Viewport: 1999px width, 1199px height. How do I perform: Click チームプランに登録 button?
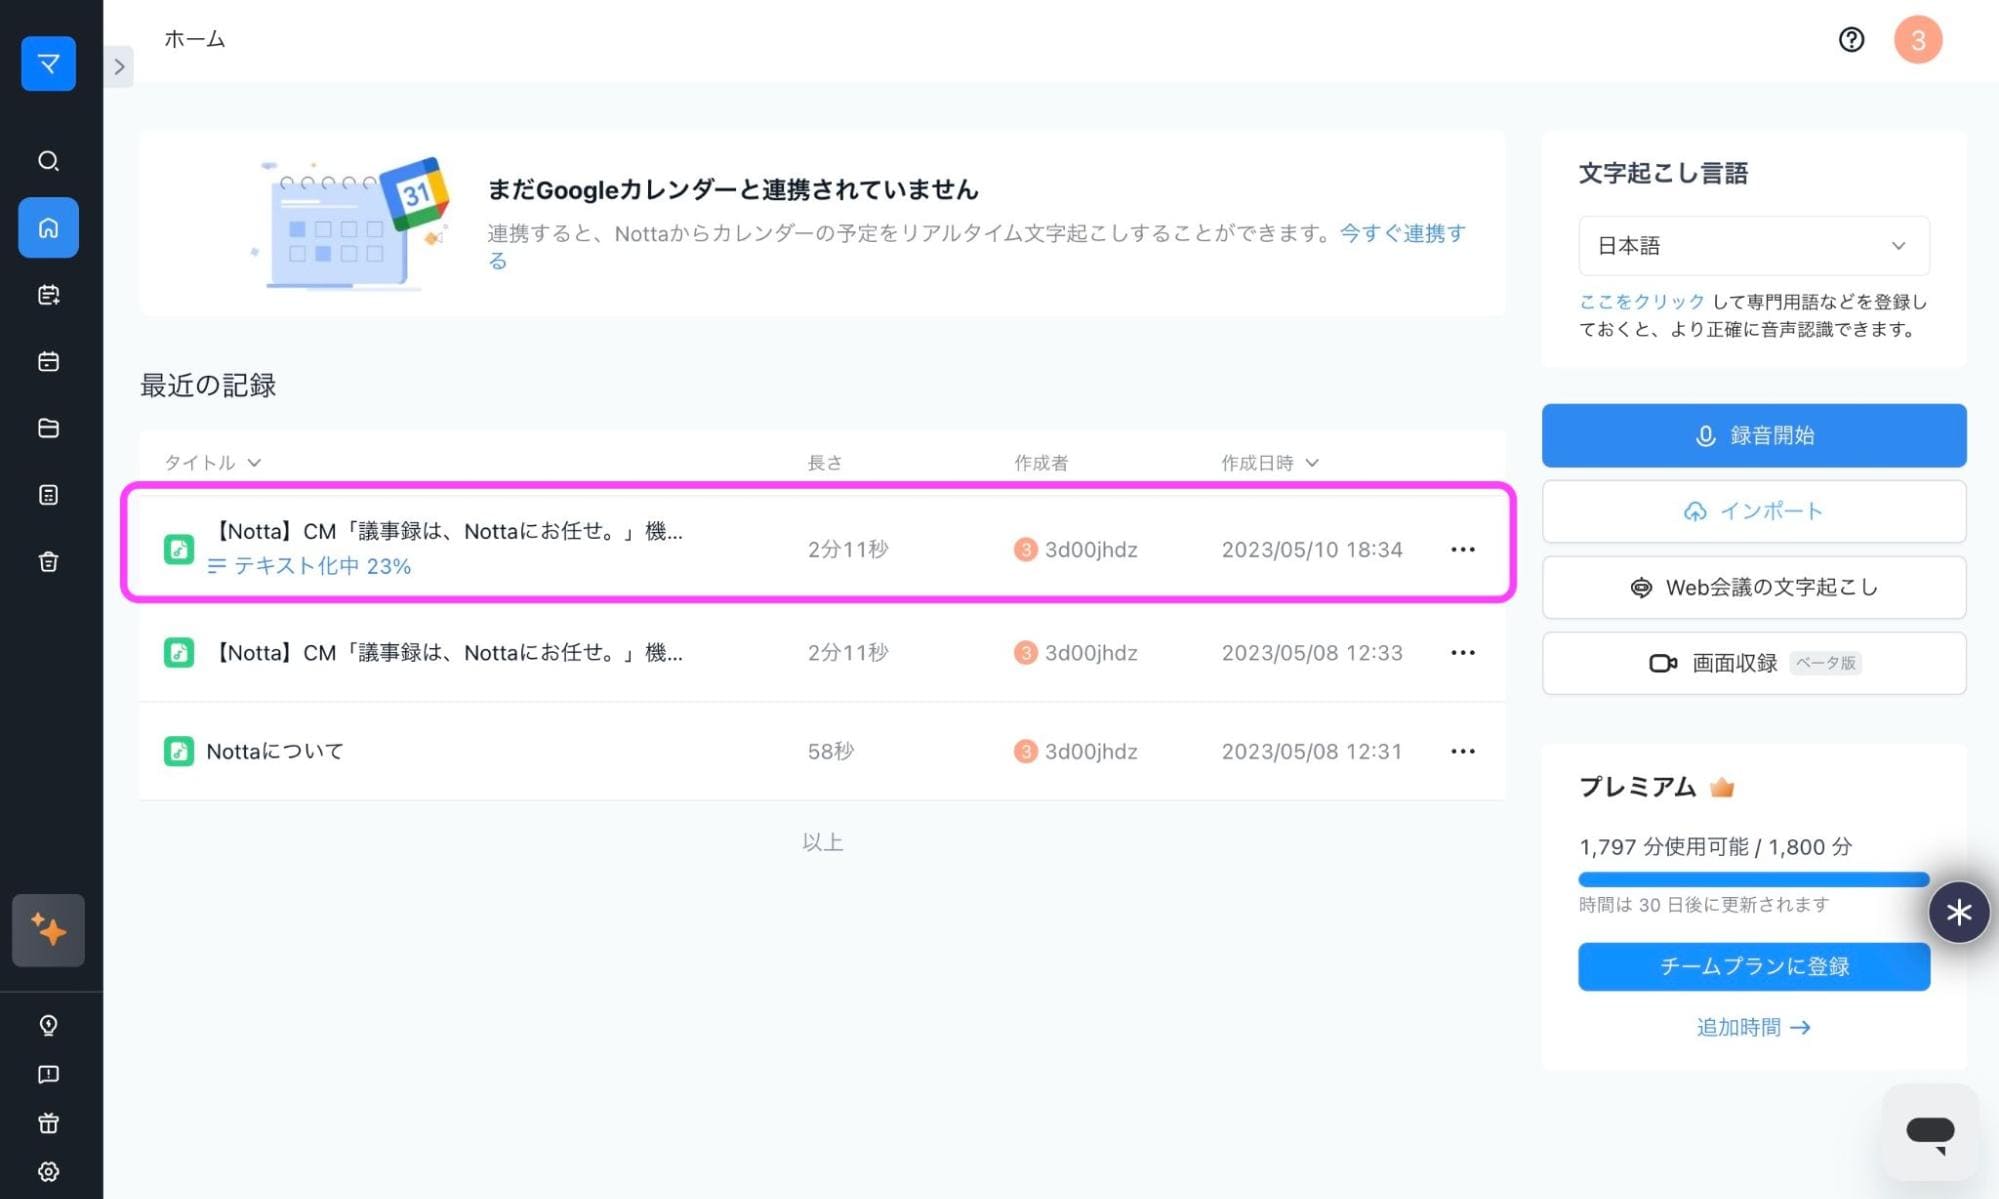click(x=1753, y=966)
